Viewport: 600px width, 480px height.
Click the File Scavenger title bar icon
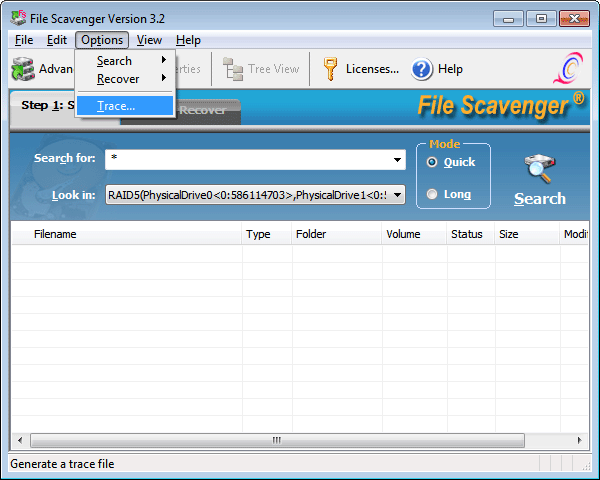[x=18, y=18]
